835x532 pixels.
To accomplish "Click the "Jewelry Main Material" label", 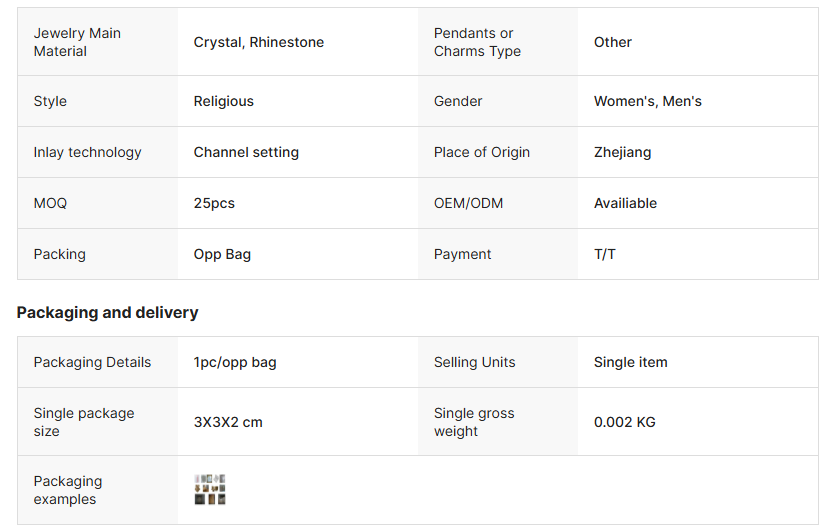I will pos(77,42).
